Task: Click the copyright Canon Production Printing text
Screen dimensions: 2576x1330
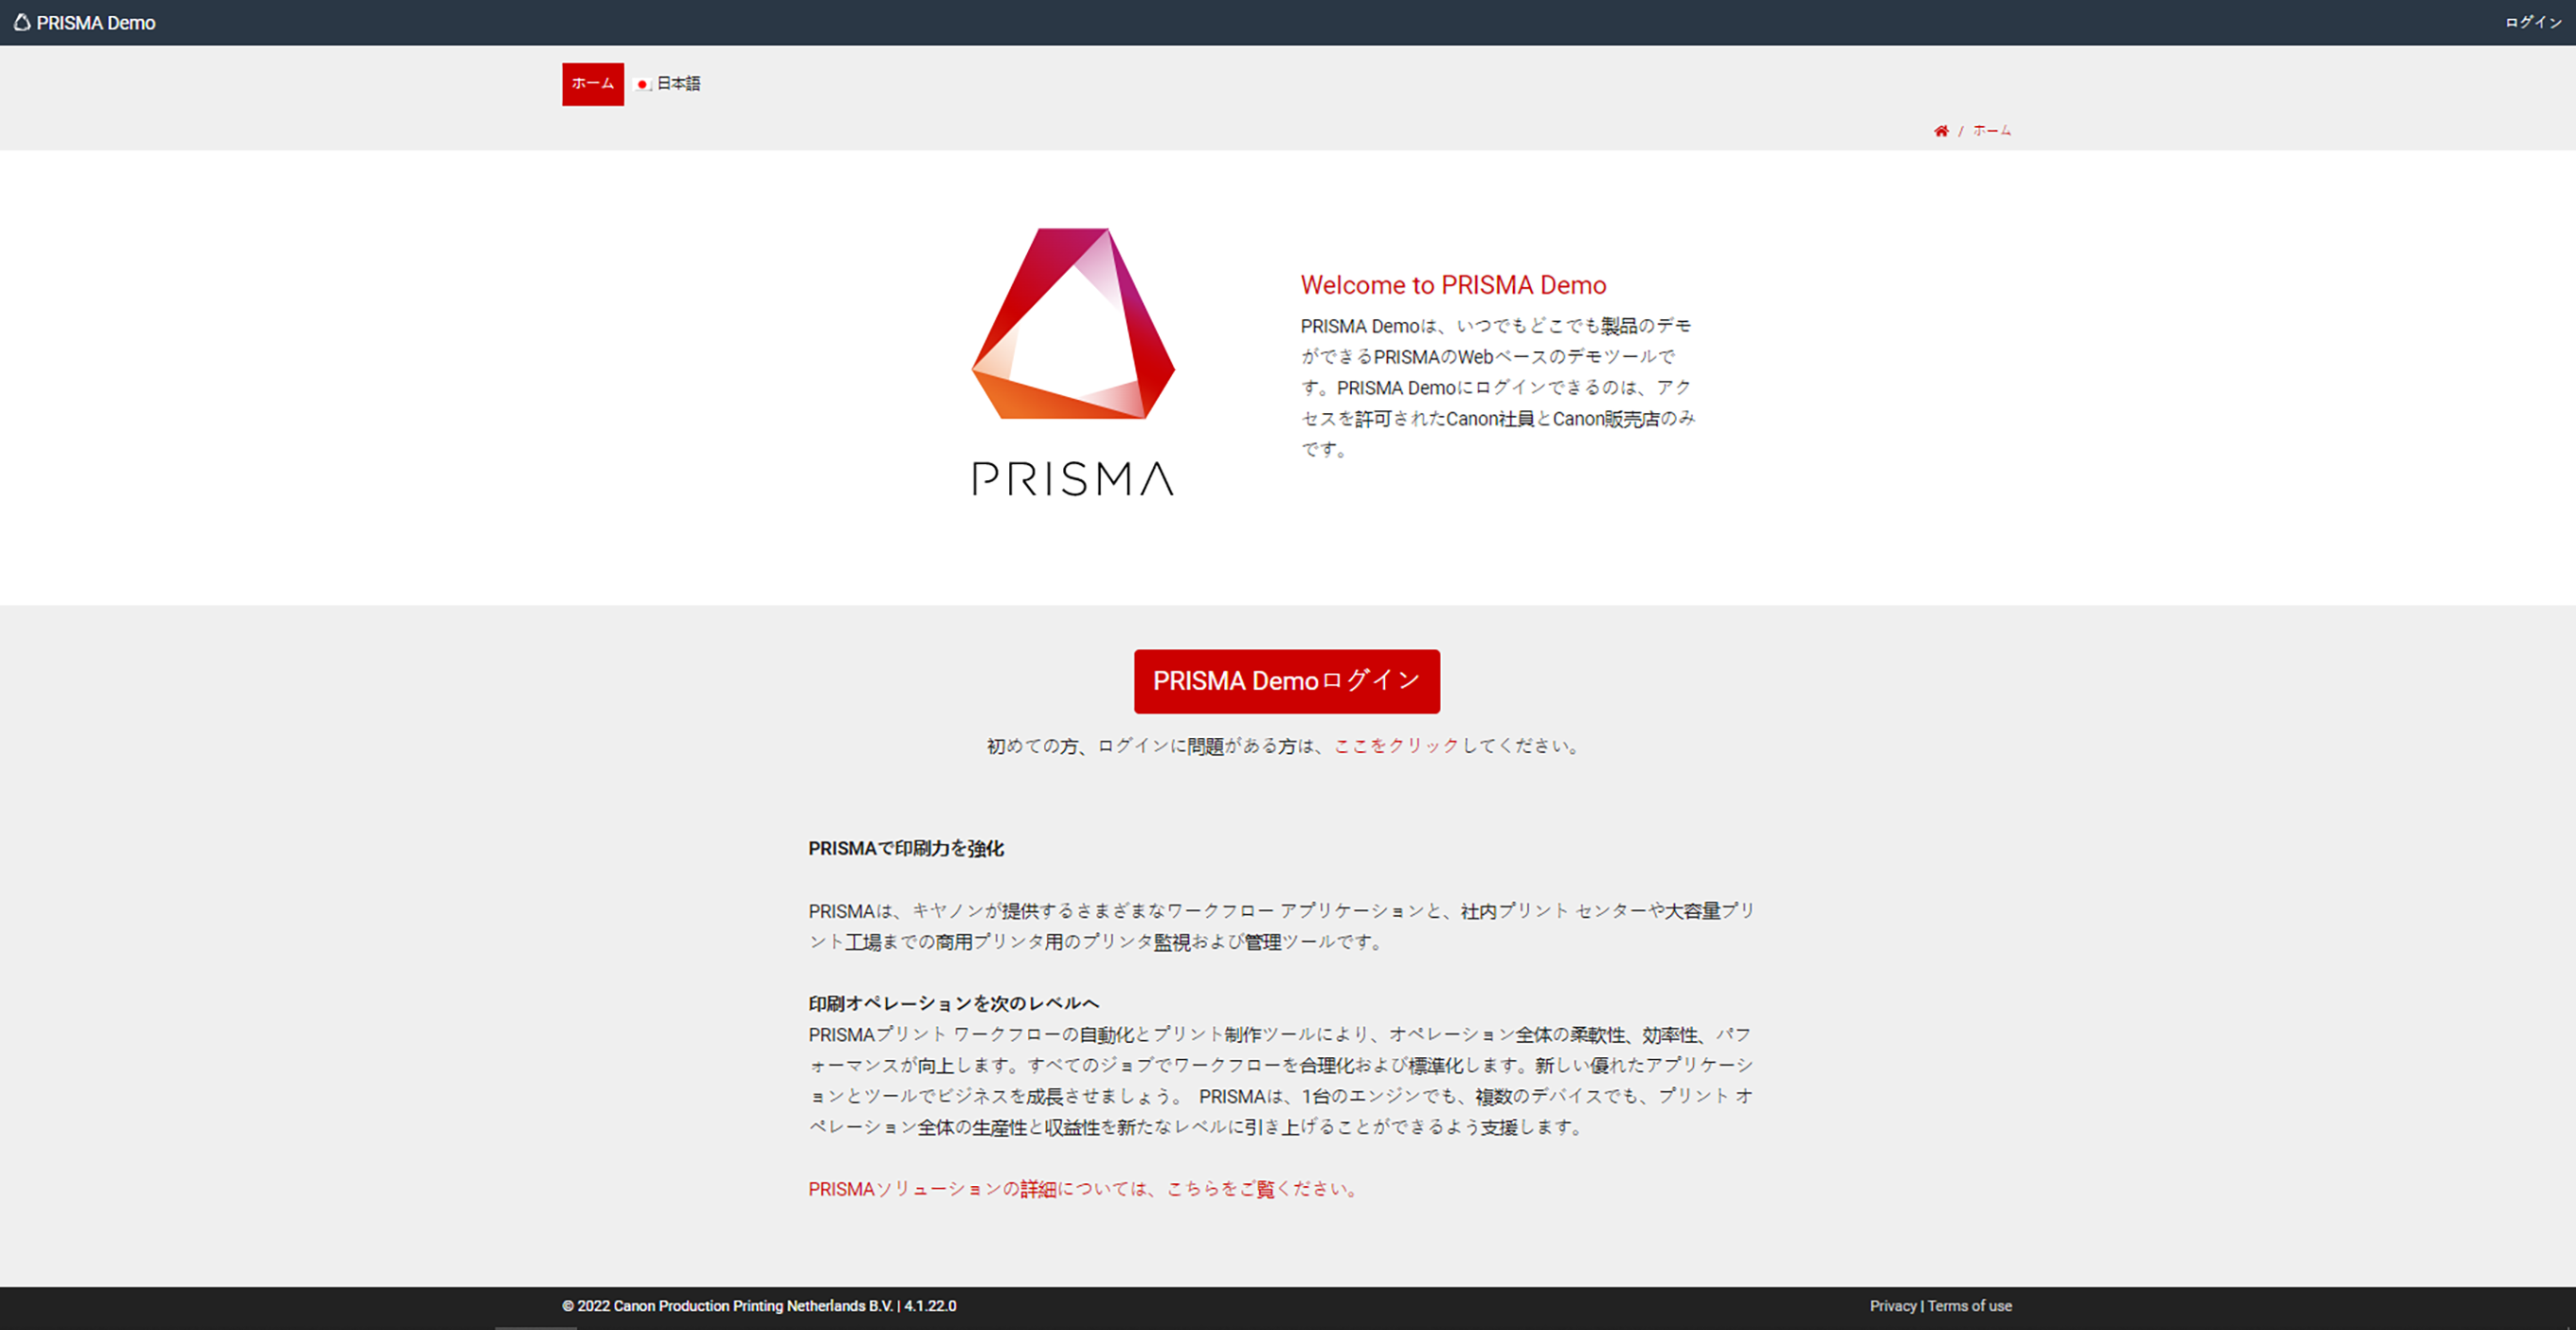Action: point(759,1306)
